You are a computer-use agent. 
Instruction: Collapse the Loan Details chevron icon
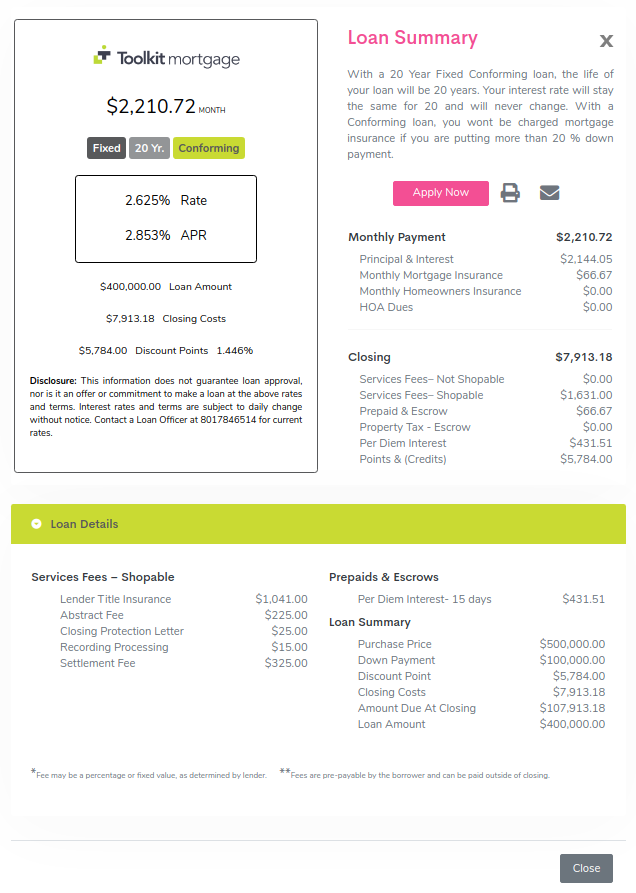36,524
